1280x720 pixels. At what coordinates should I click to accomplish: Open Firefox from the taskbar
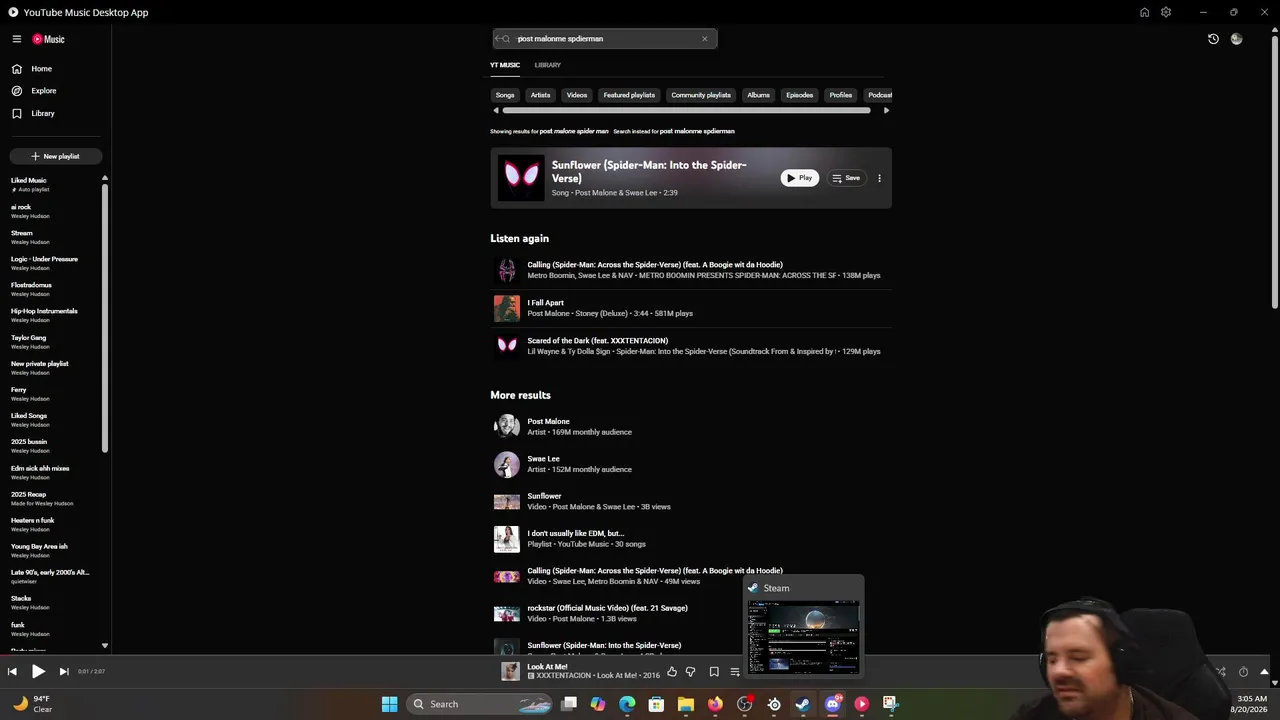pos(715,704)
